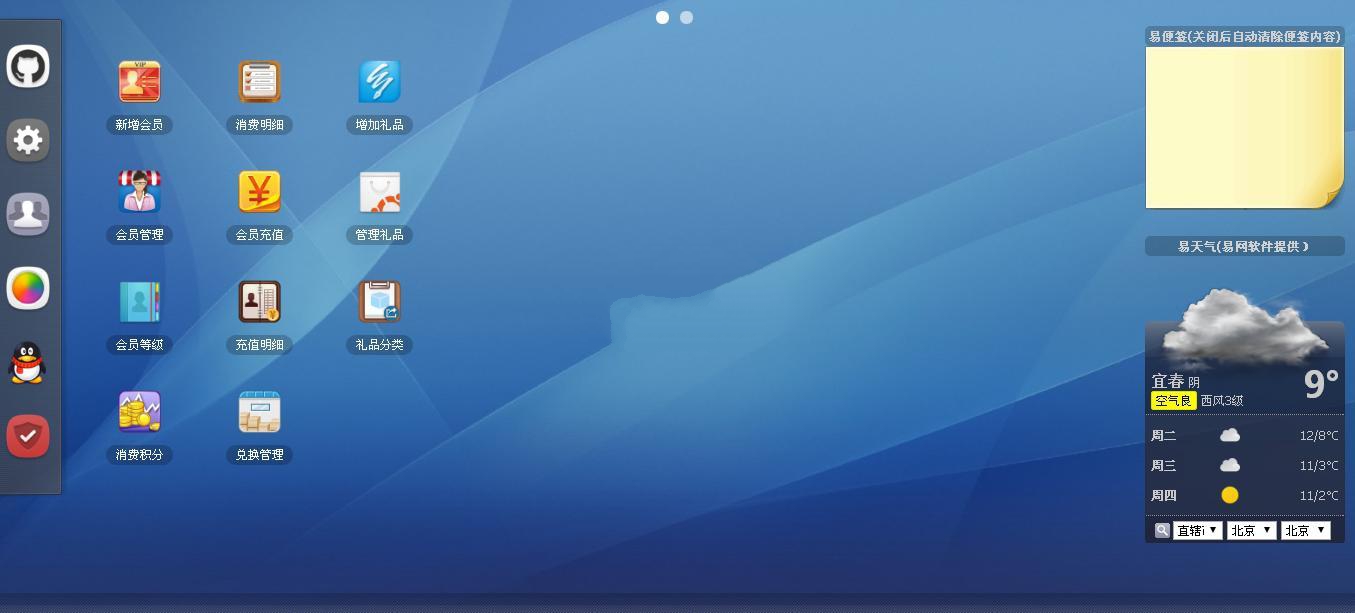Open 会员管理 member management icon
Screen dimensions: 1355x613
pyautogui.click(x=139, y=192)
